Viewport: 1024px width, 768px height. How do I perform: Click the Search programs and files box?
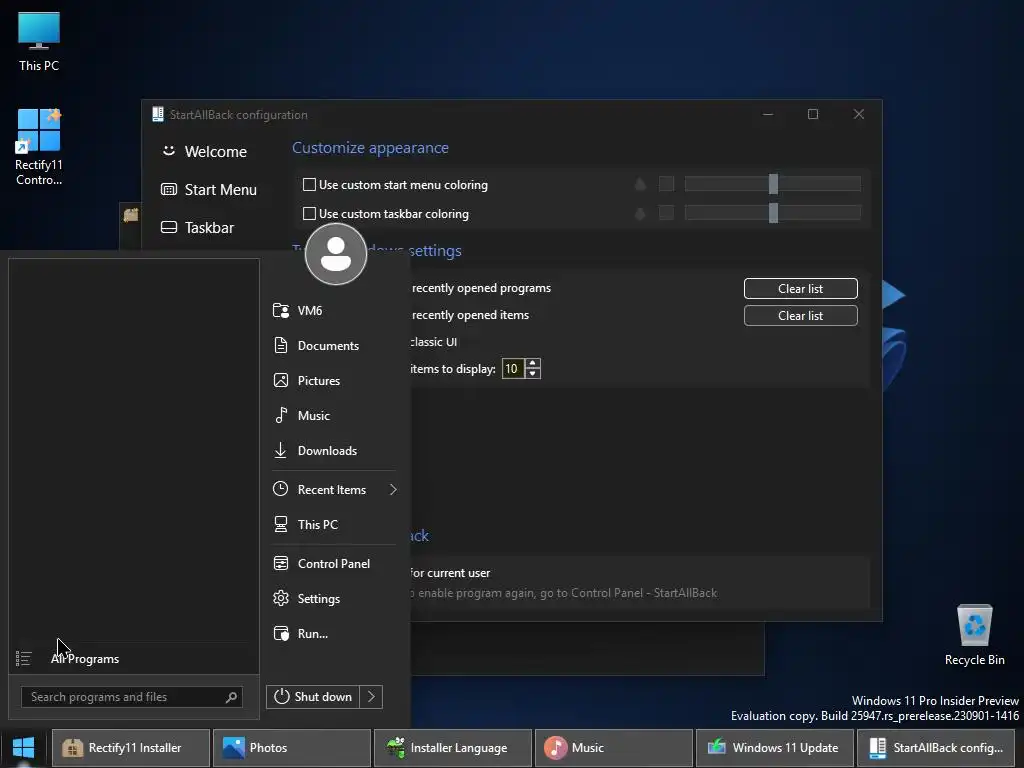(132, 697)
